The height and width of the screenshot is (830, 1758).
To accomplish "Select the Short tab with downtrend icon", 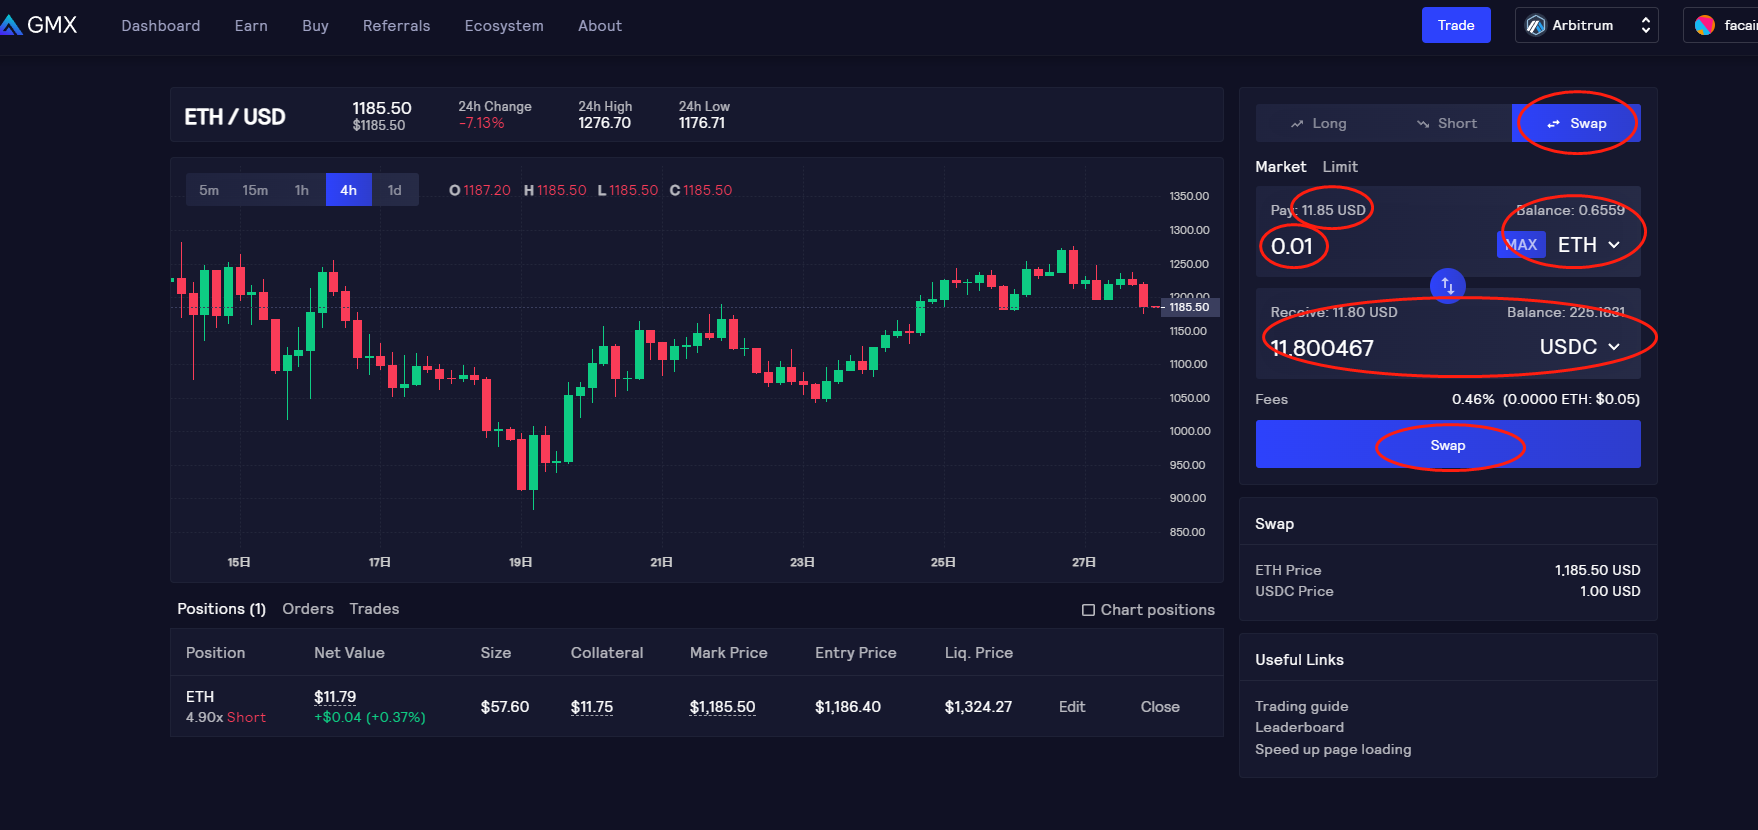I will coord(1446,123).
